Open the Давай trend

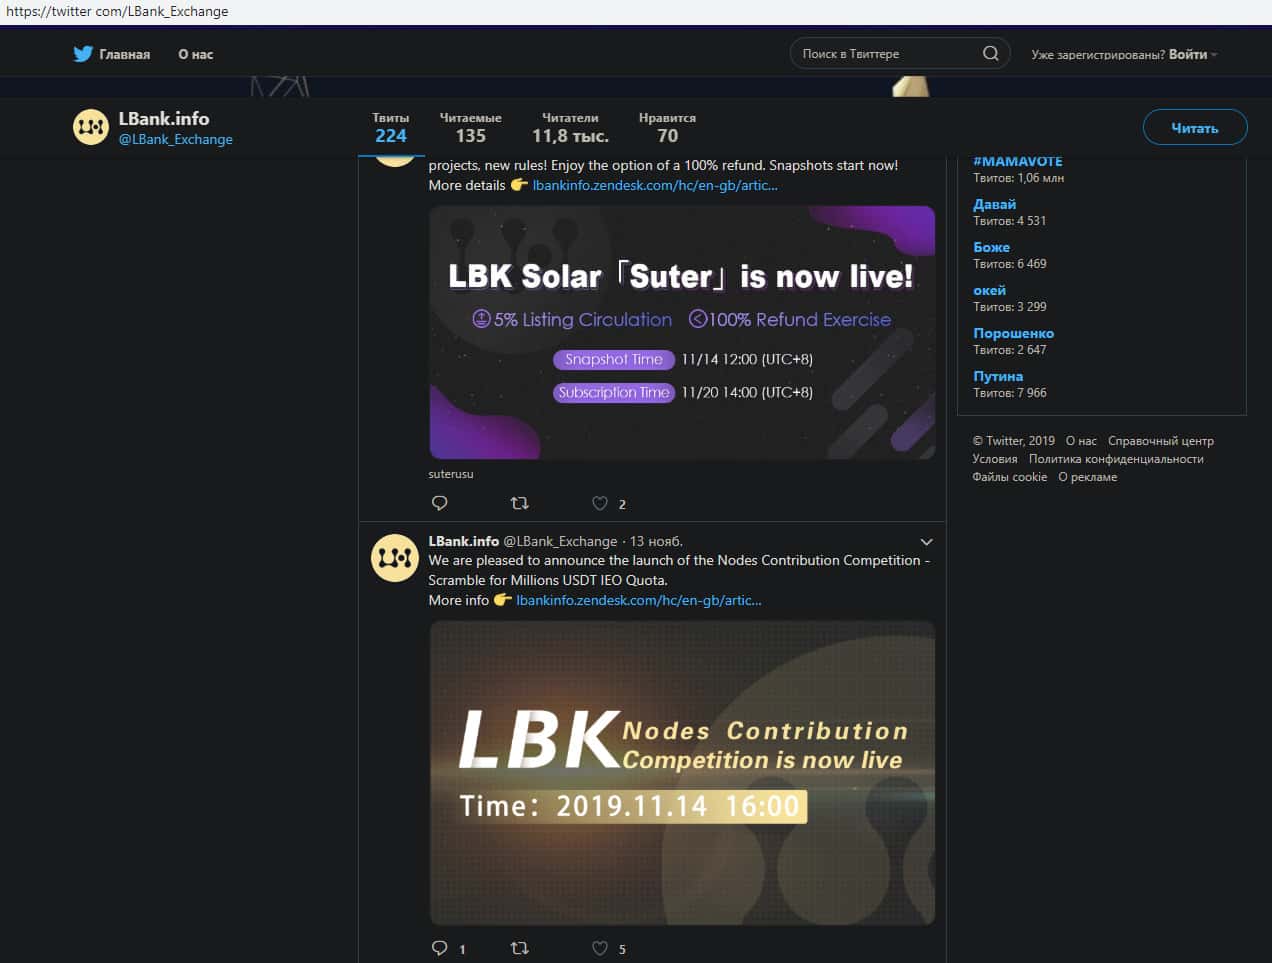(x=995, y=204)
